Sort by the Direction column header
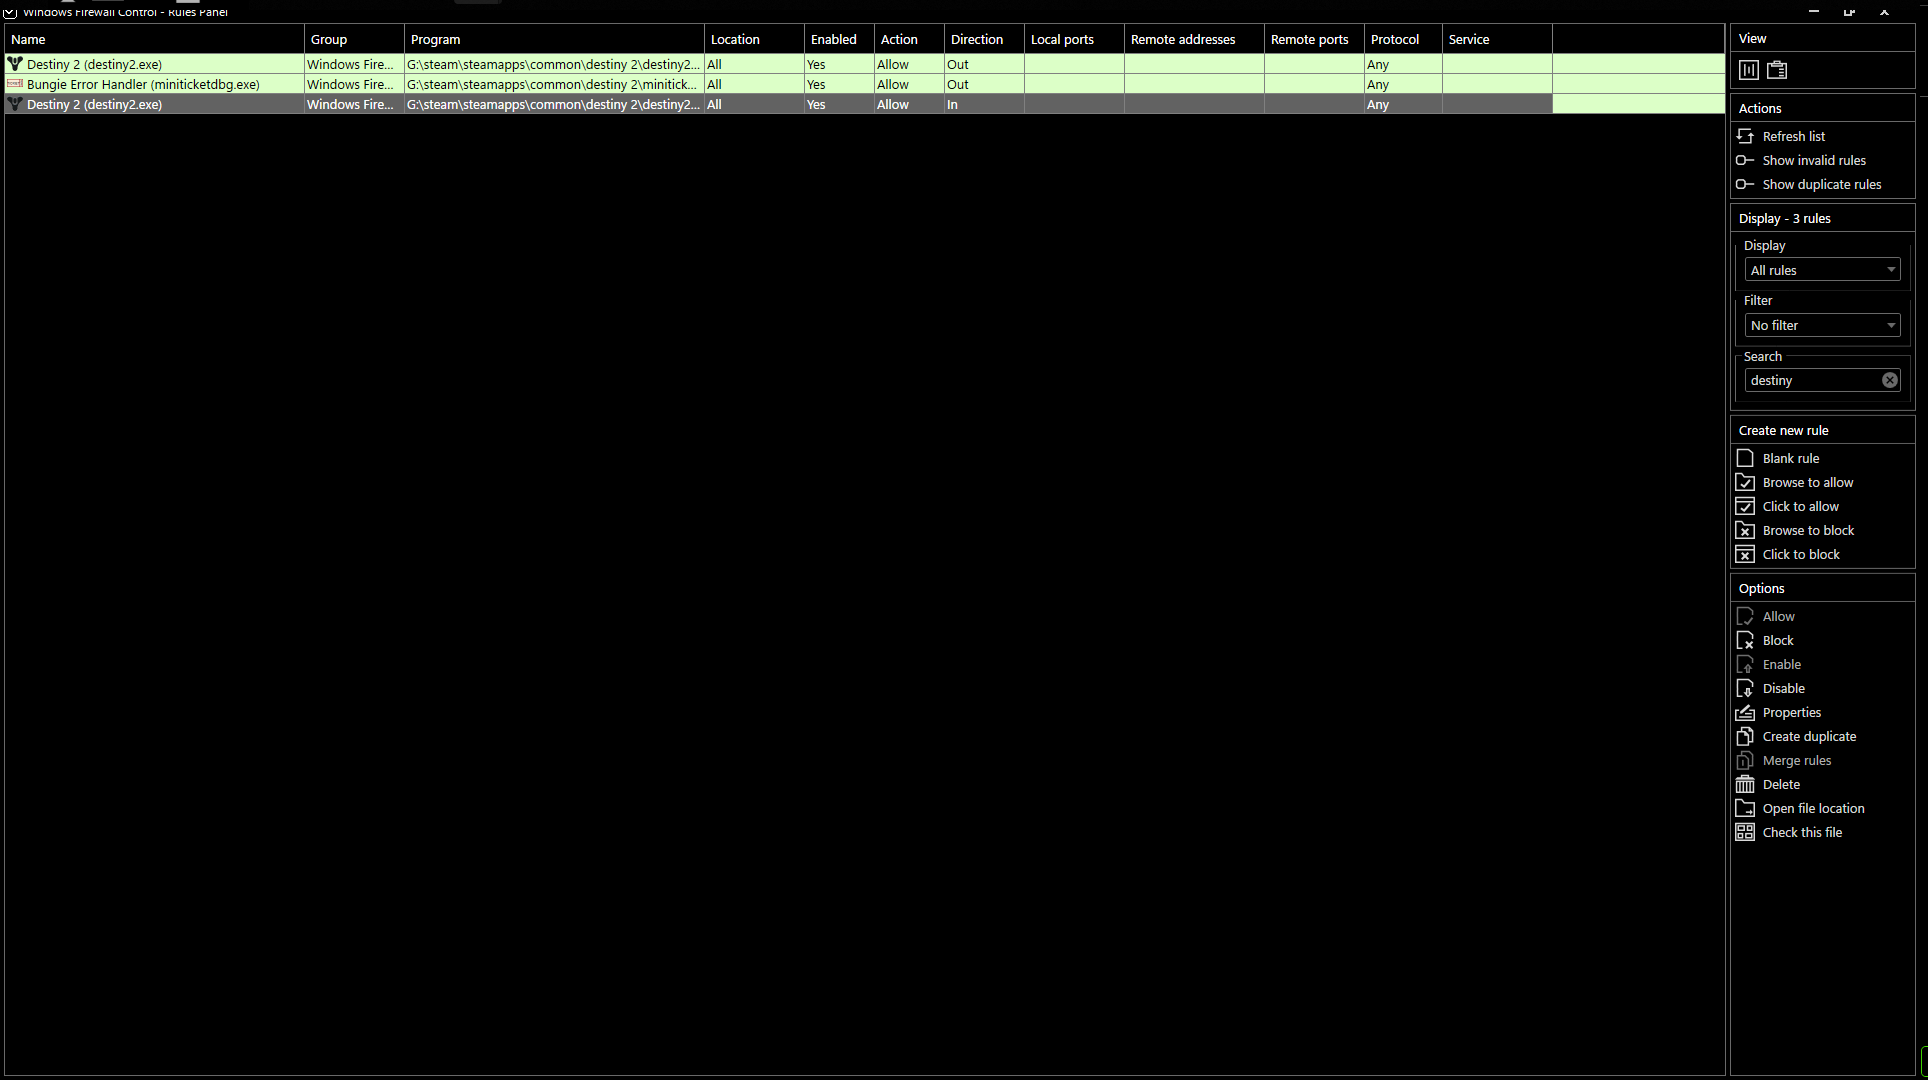The image size is (1928, 1080). click(976, 39)
